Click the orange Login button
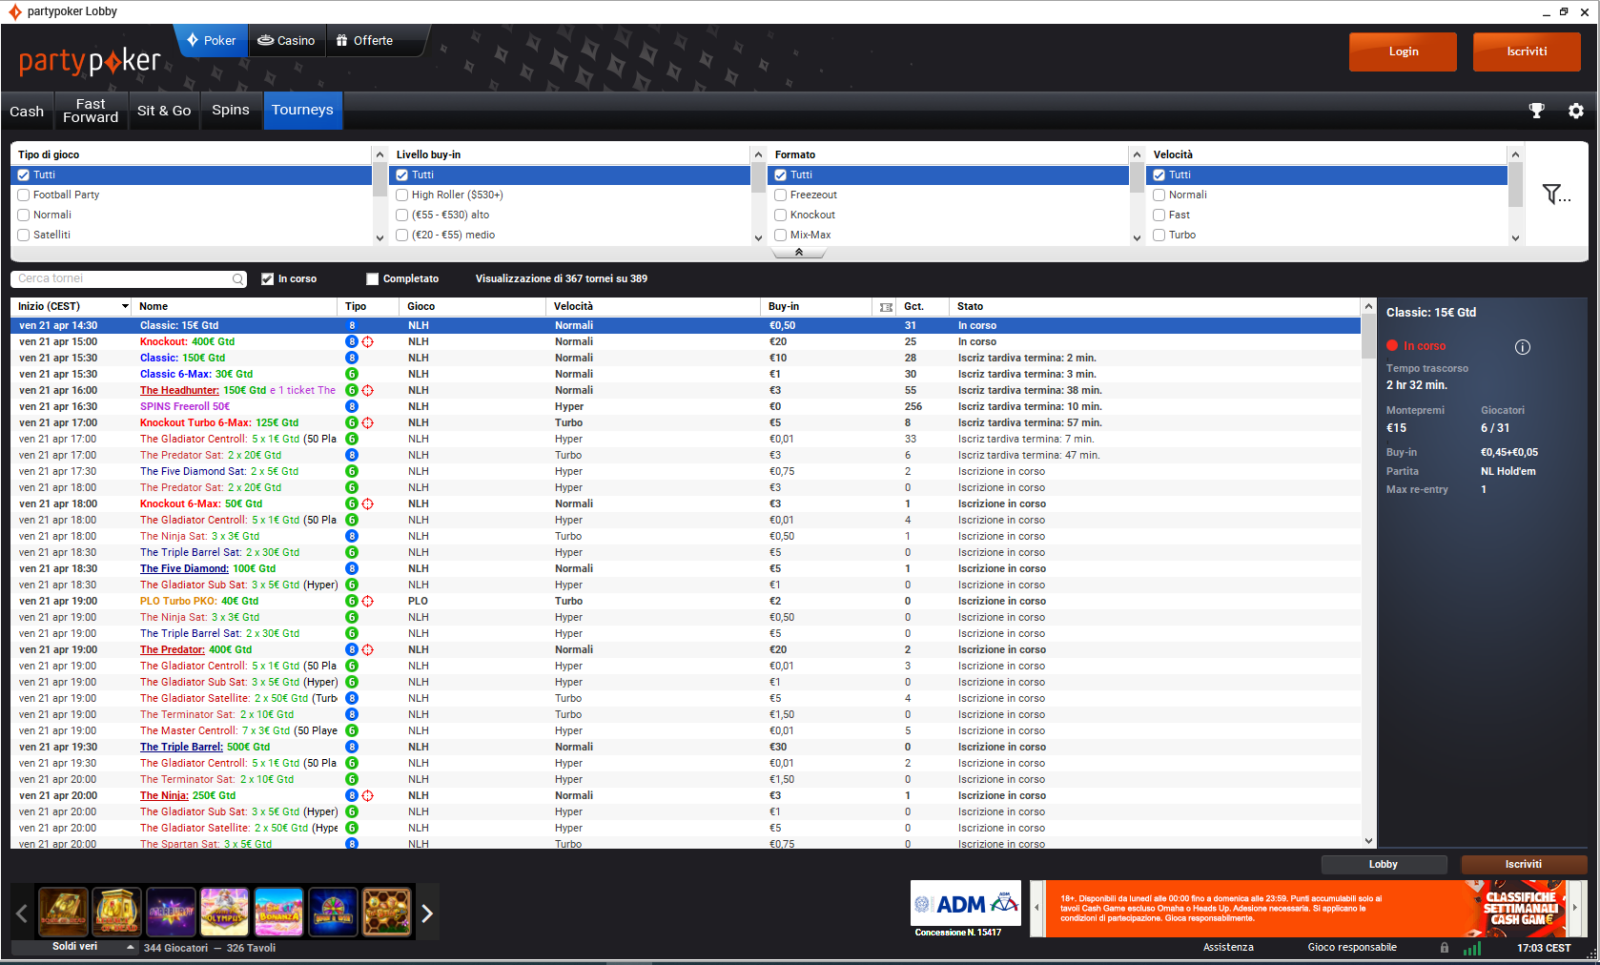1600x965 pixels. pyautogui.click(x=1402, y=52)
